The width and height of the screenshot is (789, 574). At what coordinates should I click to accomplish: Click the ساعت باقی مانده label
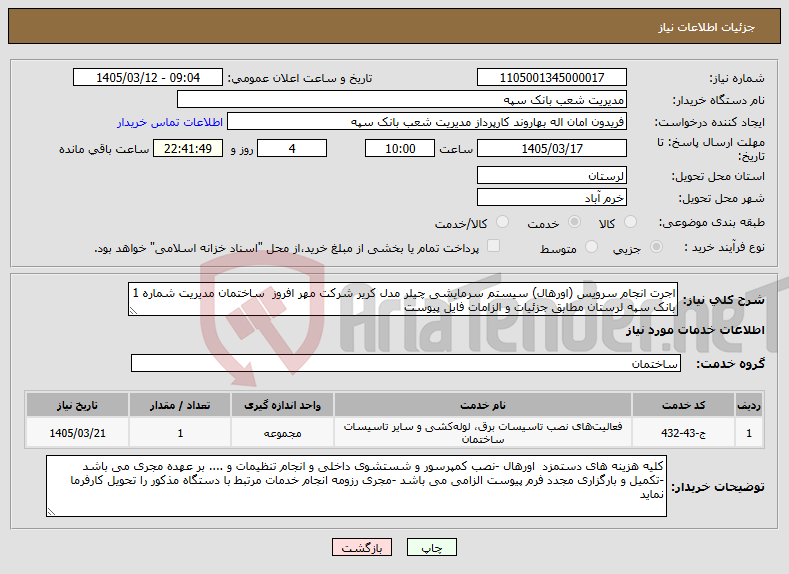tap(104, 149)
